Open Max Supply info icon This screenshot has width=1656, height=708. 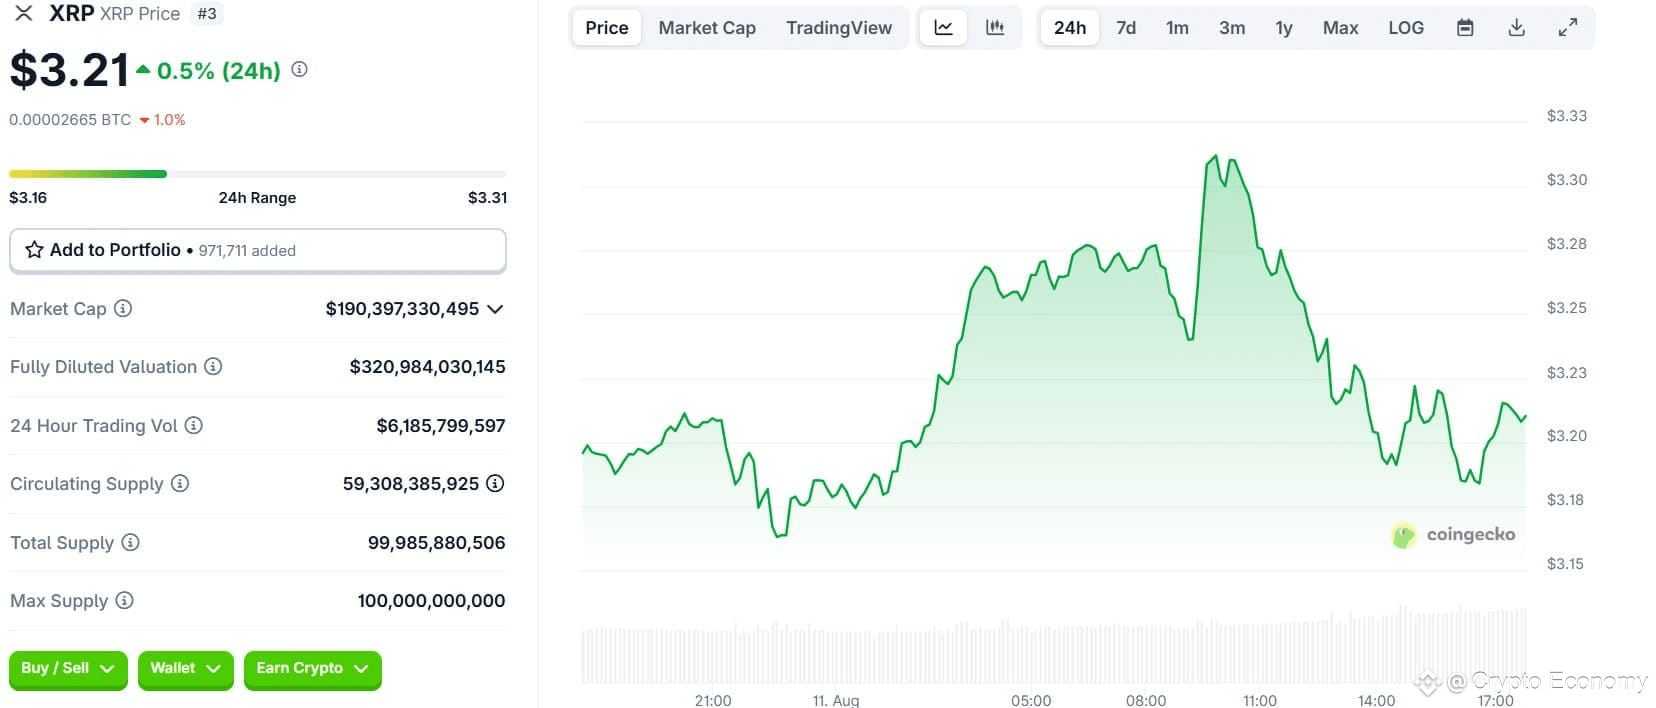[124, 600]
